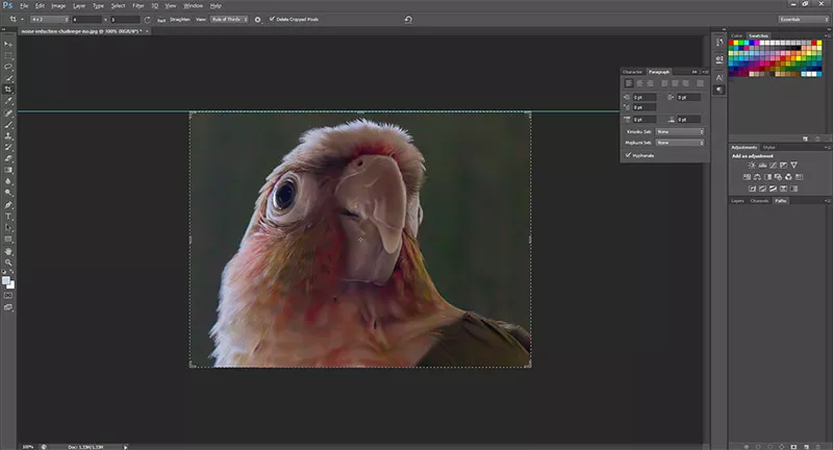Select the Horizontal Type tool

coord(8,216)
